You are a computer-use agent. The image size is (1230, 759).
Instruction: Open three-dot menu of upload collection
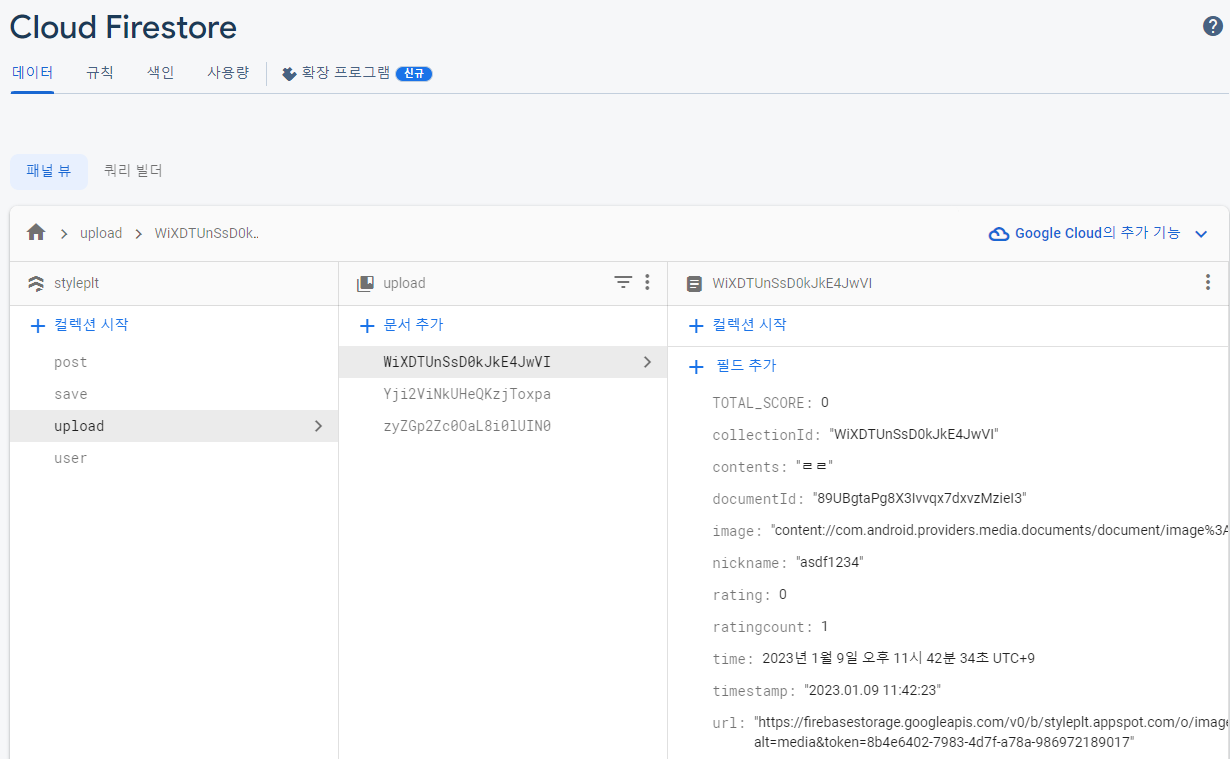647,283
